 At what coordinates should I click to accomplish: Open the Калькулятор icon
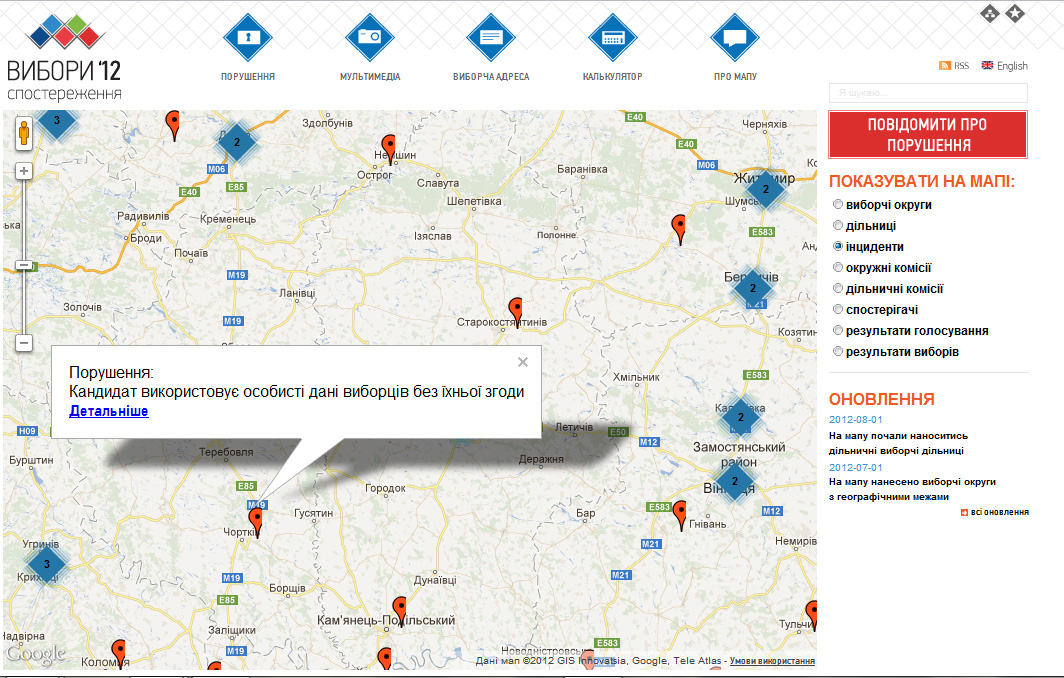(x=613, y=37)
